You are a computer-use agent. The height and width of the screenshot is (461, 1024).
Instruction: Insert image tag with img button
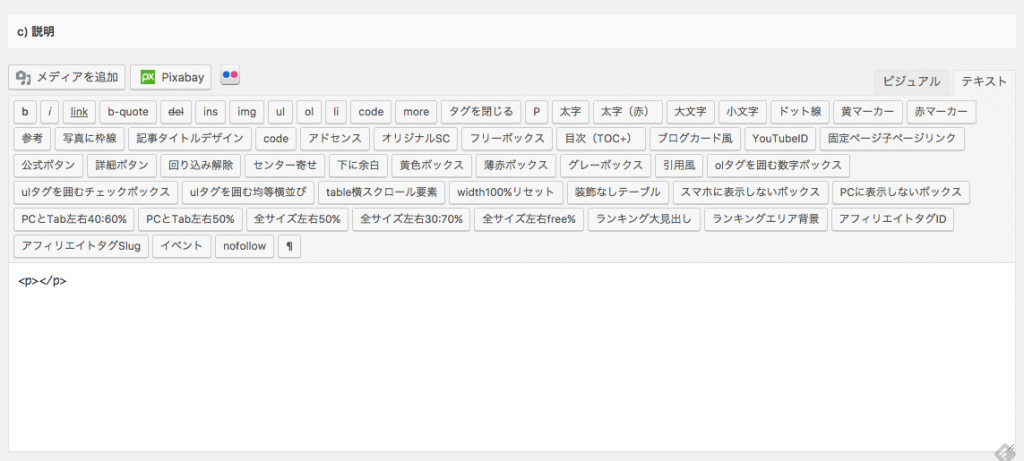click(246, 112)
